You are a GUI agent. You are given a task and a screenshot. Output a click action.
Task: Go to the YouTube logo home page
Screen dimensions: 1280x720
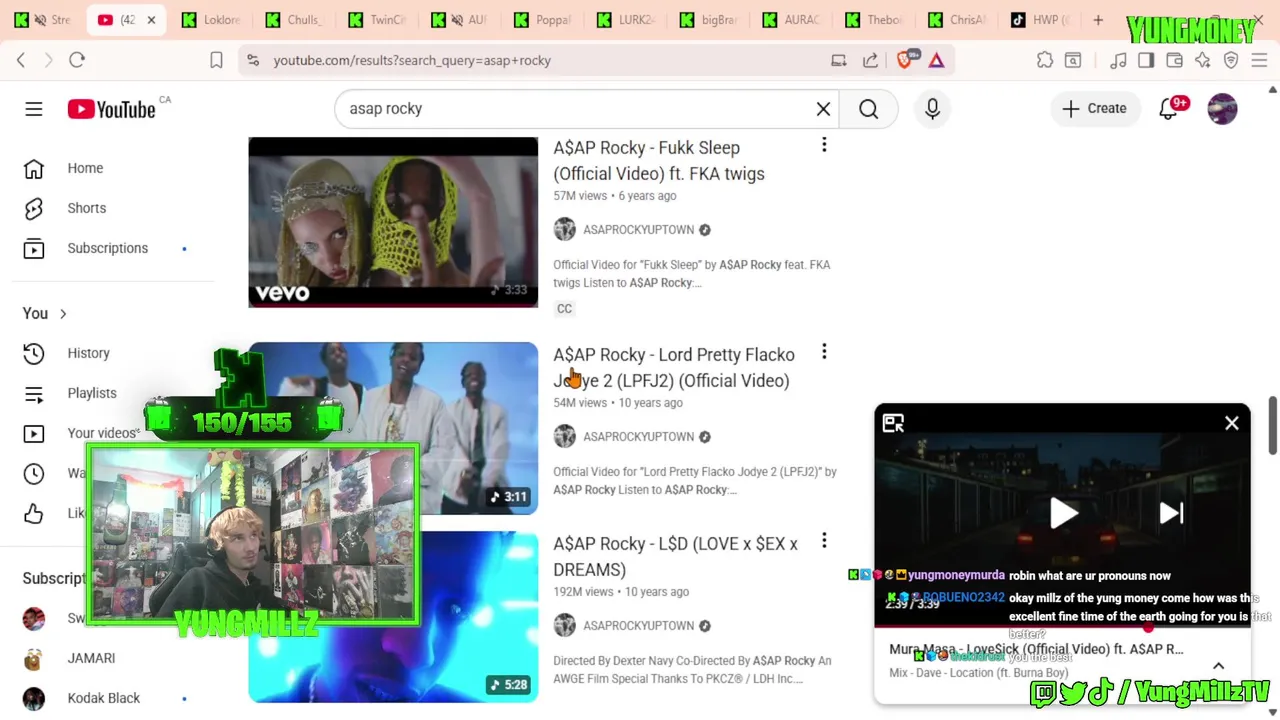111,109
